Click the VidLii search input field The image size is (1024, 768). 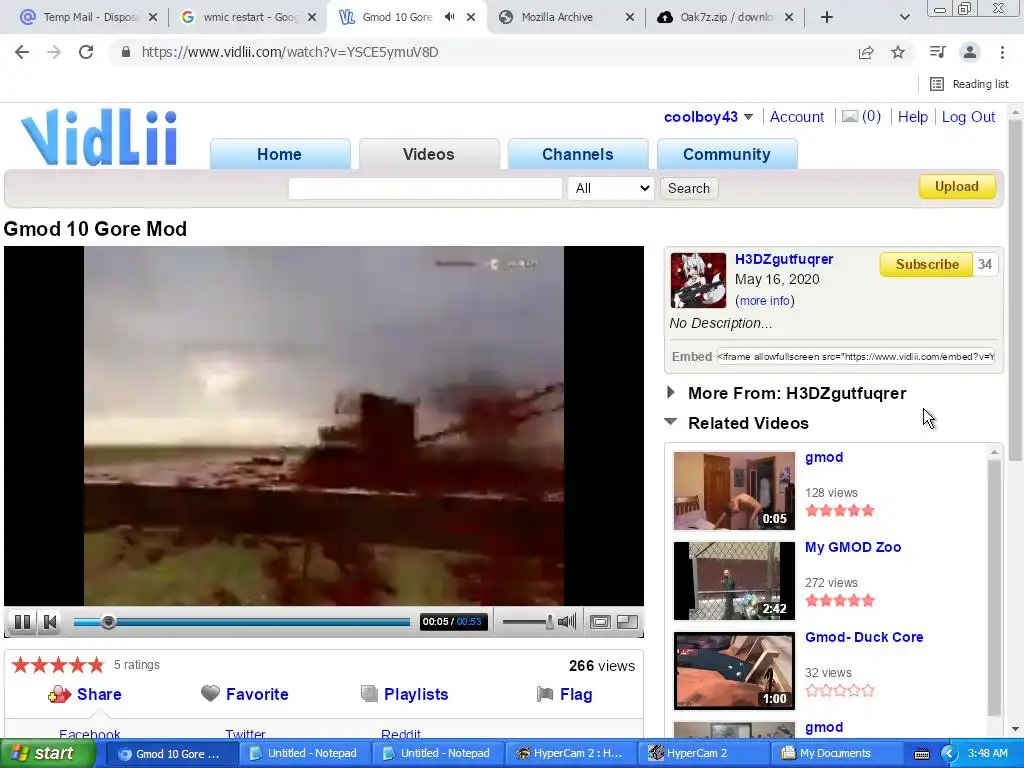click(425, 188)
